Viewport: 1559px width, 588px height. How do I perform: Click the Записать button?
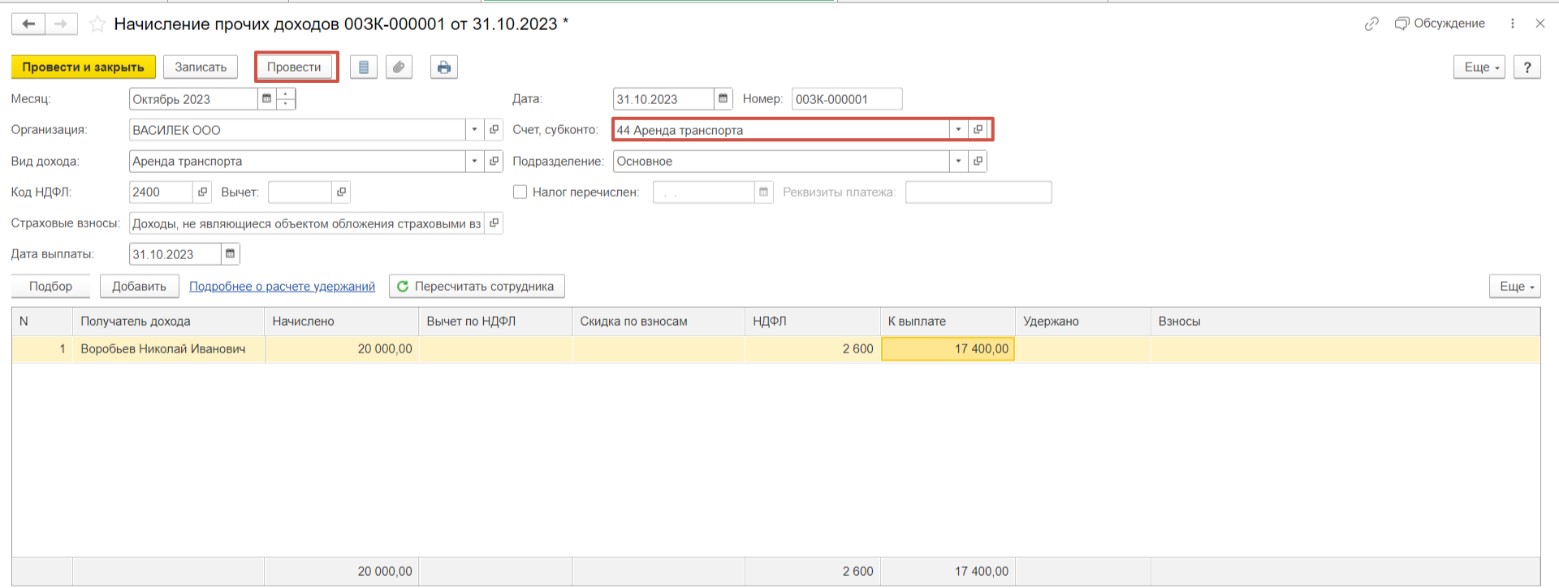(x=200, y=67)
